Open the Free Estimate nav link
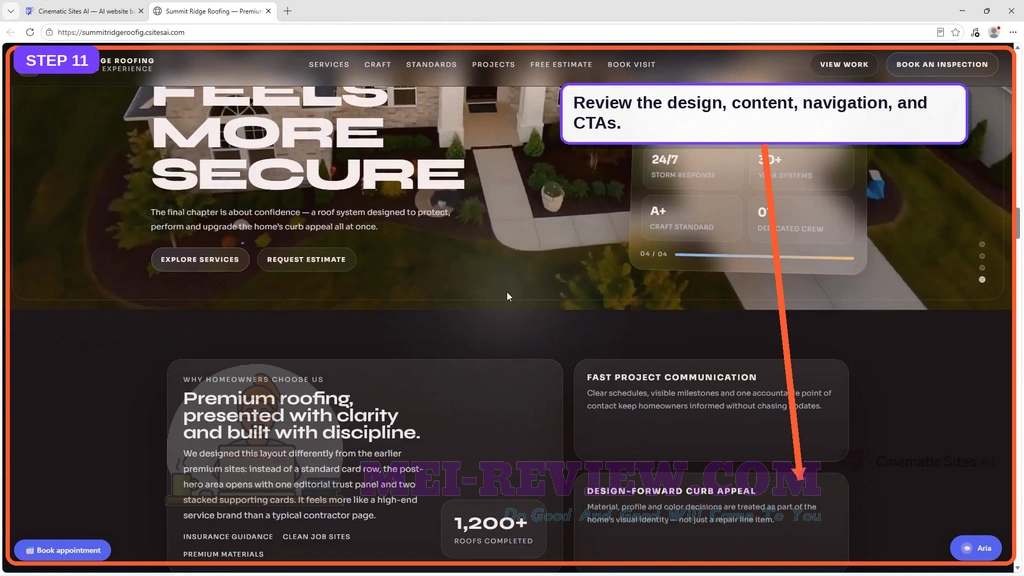 click(x=561, y=65)
